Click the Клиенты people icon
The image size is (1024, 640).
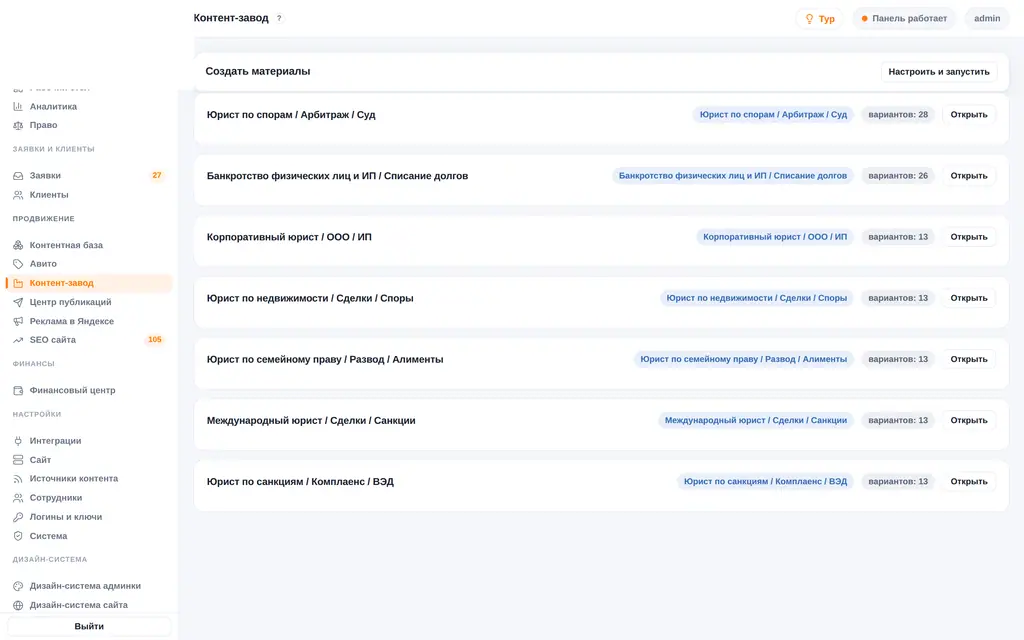tap(18, 195)
